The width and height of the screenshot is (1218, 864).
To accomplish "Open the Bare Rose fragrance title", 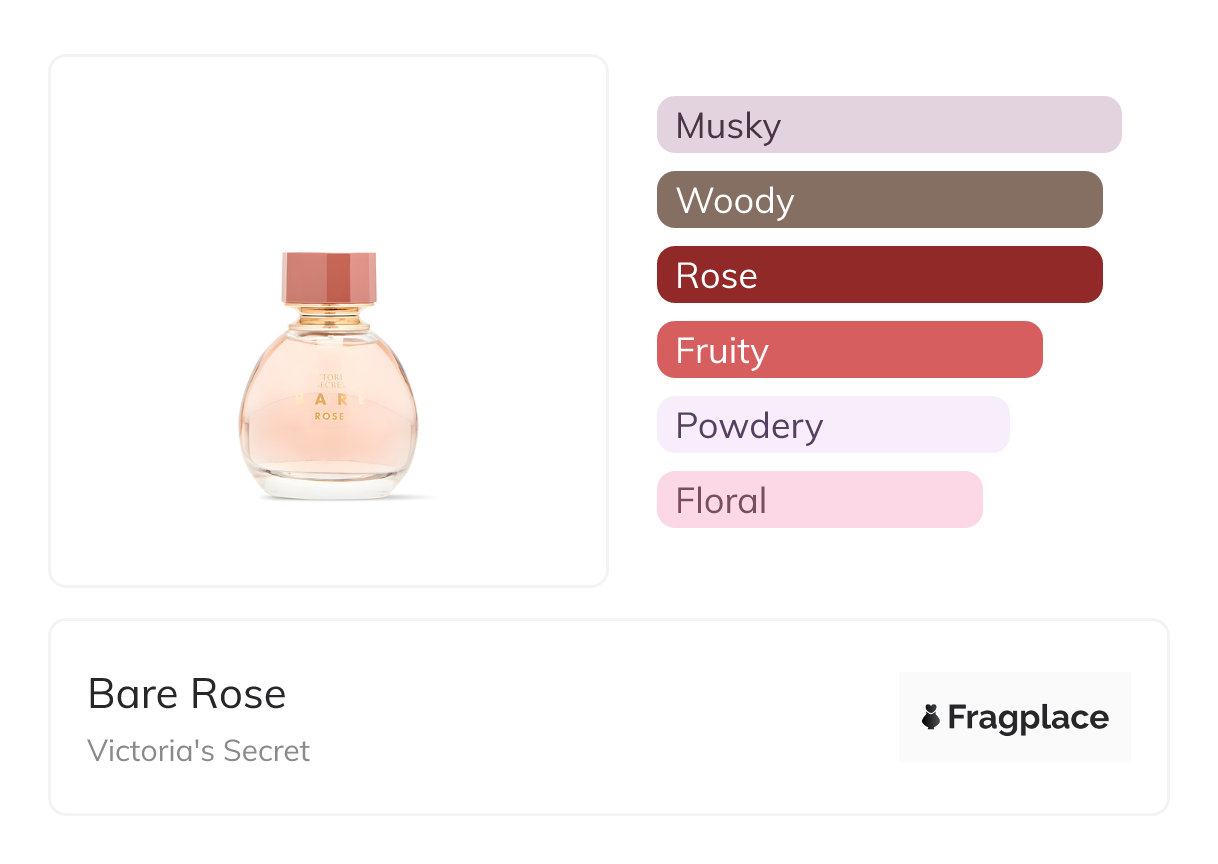I will click(x=187, y=694).
